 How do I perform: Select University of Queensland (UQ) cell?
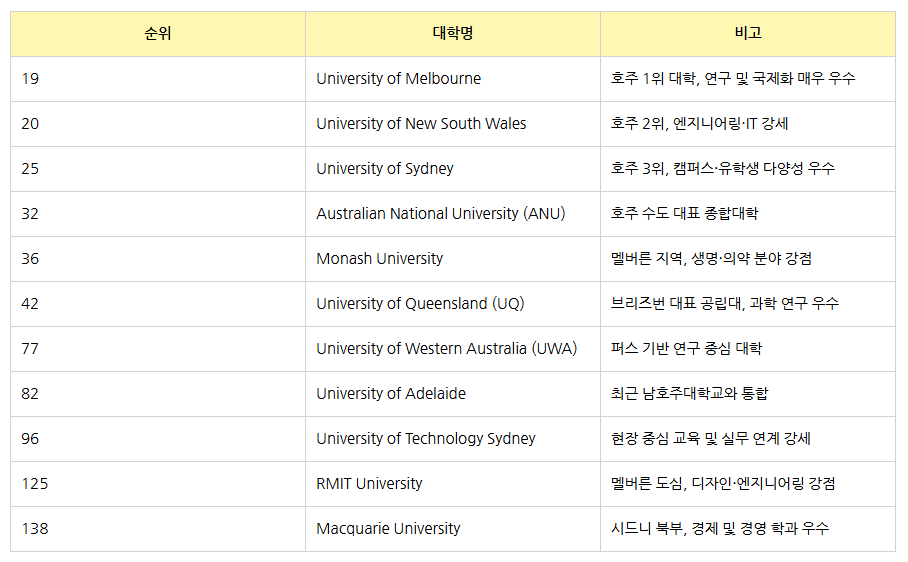click(x=453, y=304)
